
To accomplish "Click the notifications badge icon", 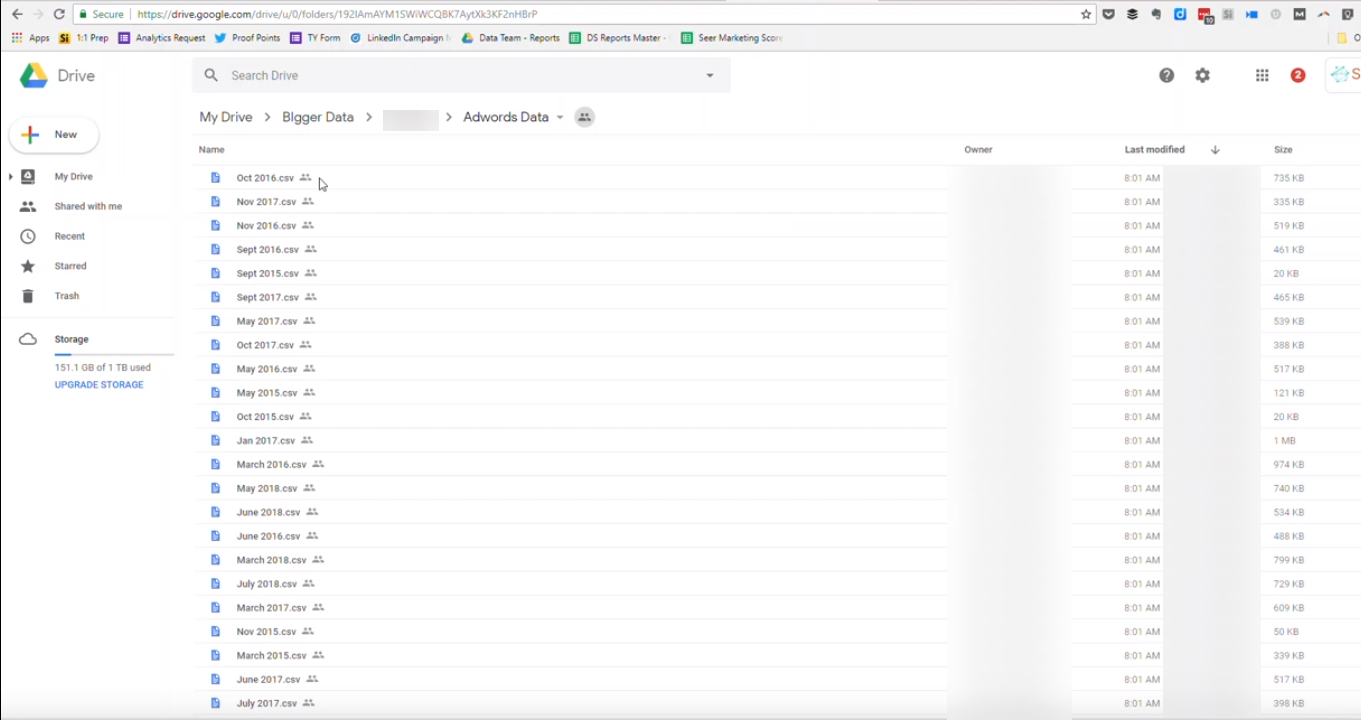I will (x=1298, y=75).
